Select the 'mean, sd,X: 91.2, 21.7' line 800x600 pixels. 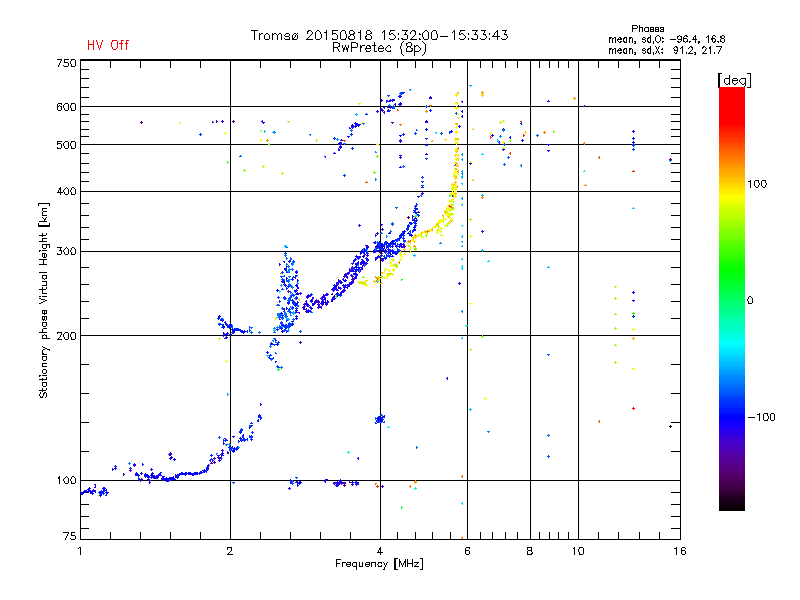coord(665,50)
